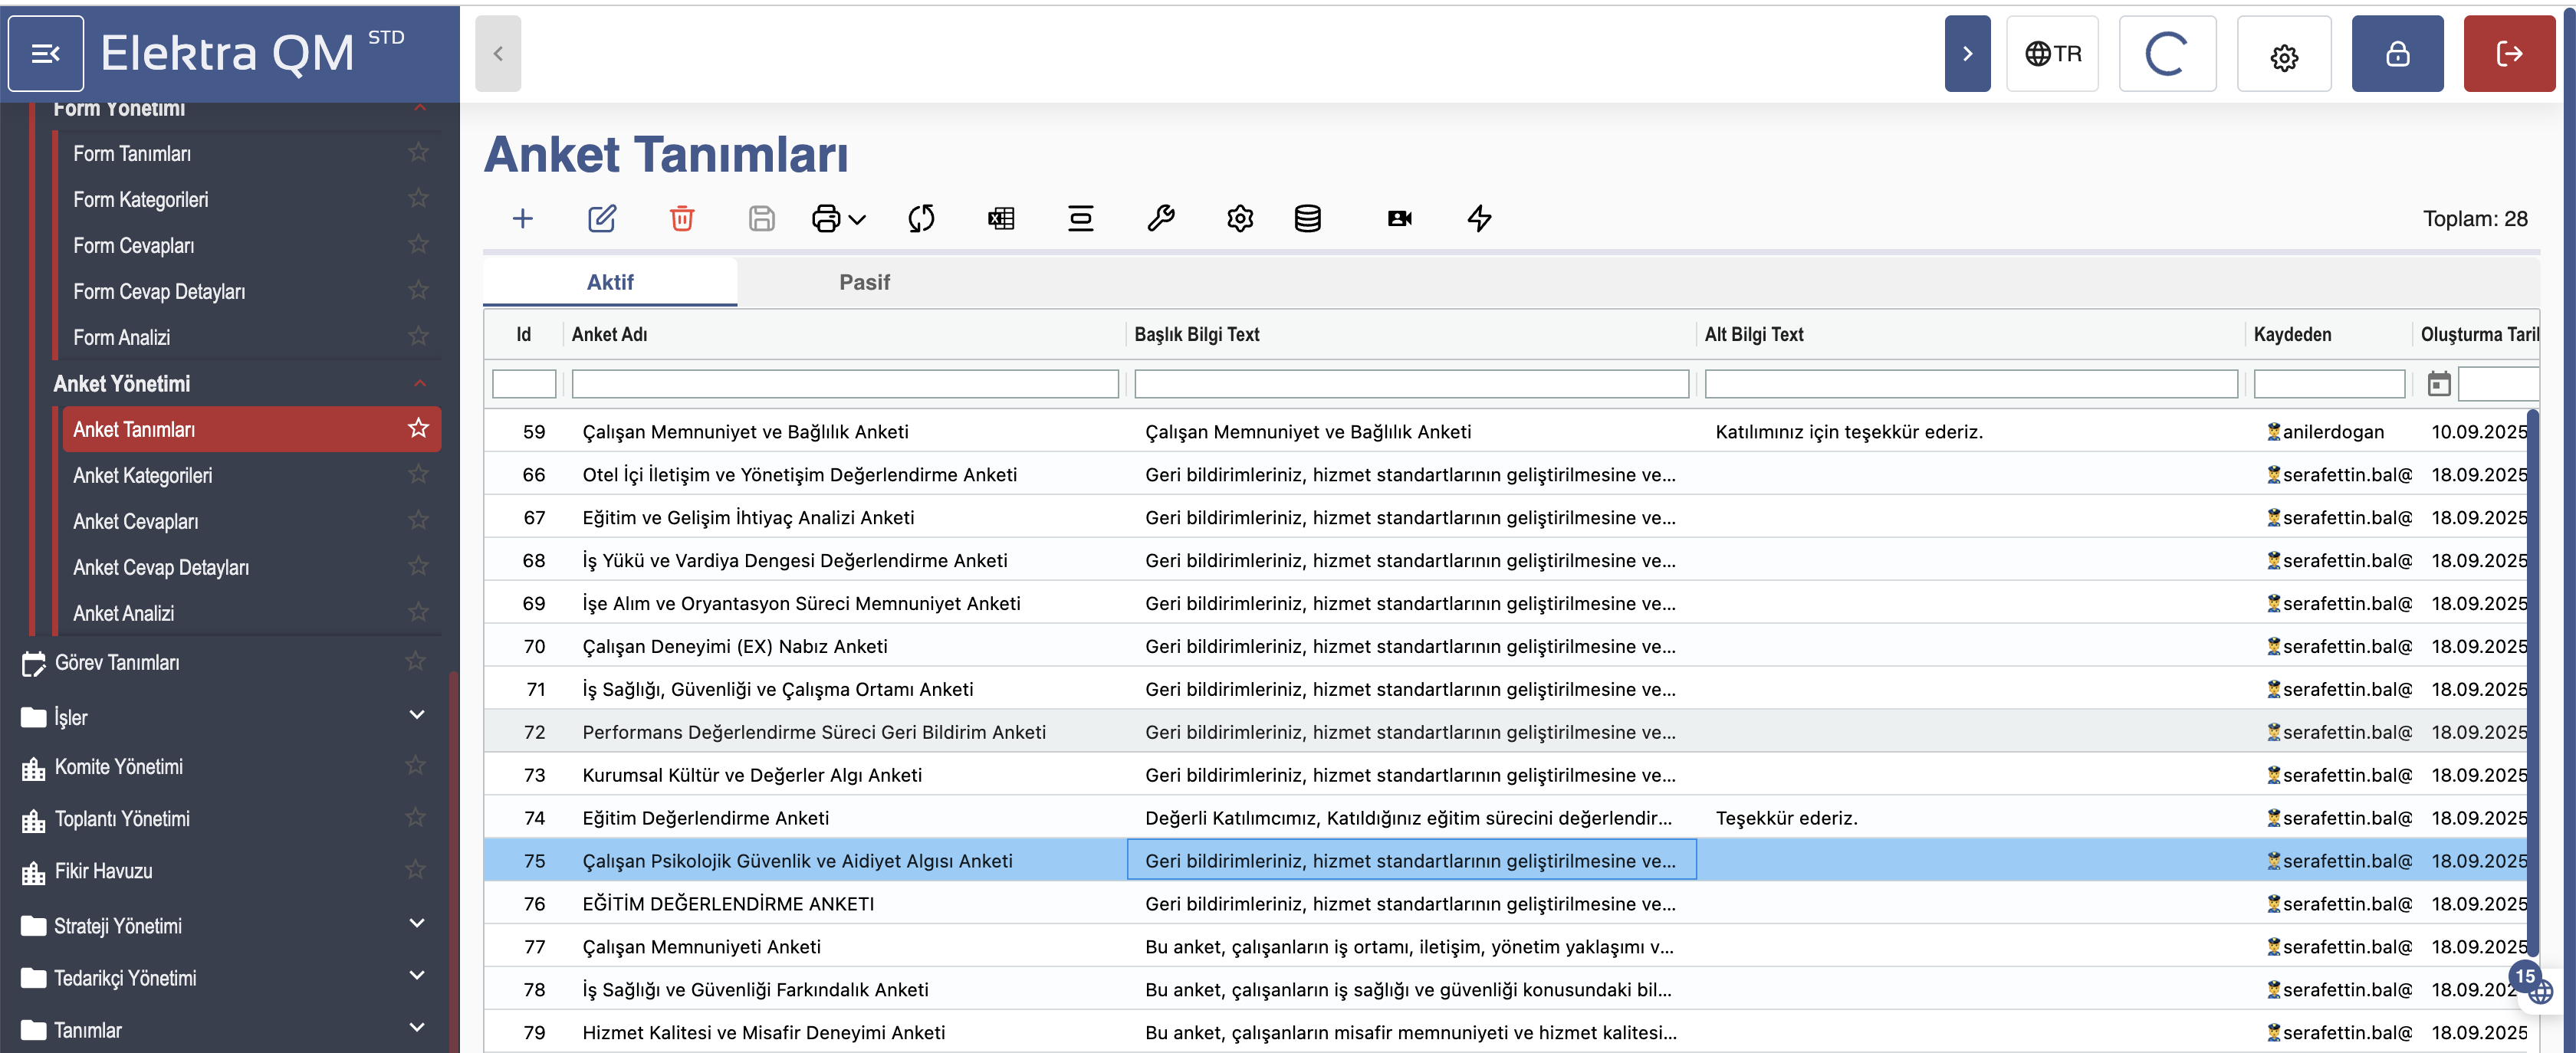2576x1053 pixels.
Task: Collapse the Anket Yönetimi section
Action: 420,383
